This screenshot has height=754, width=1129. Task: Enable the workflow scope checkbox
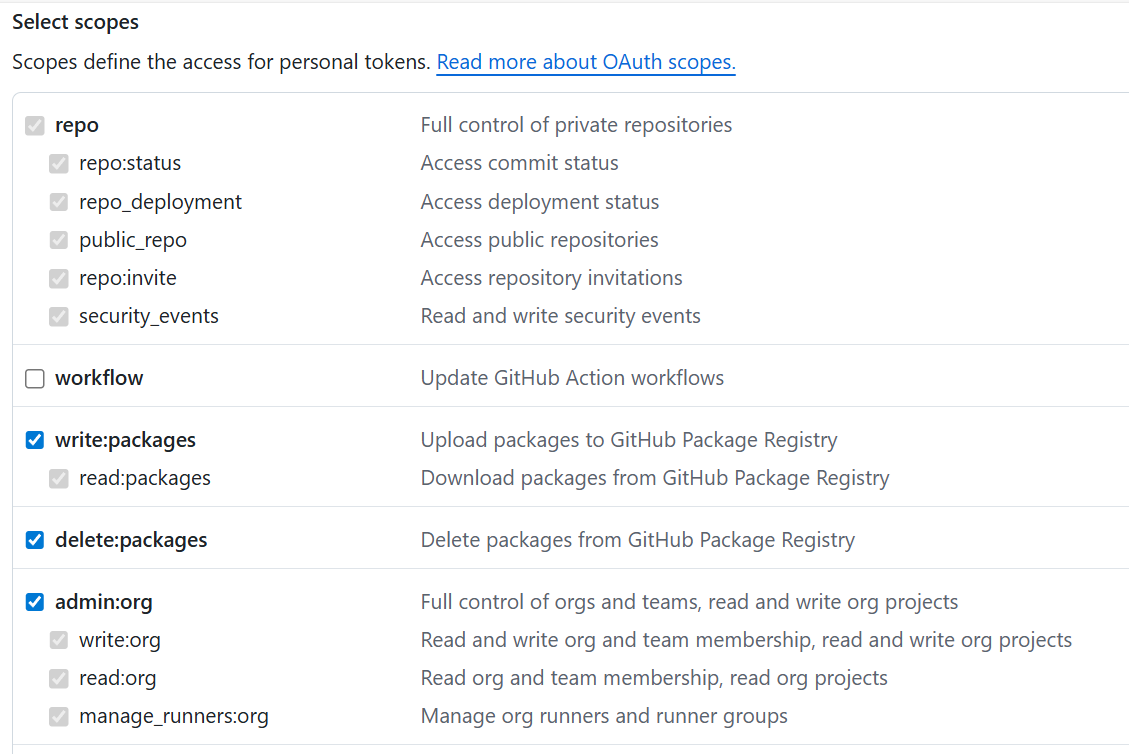pyautogui.click(x=35, y=378)
